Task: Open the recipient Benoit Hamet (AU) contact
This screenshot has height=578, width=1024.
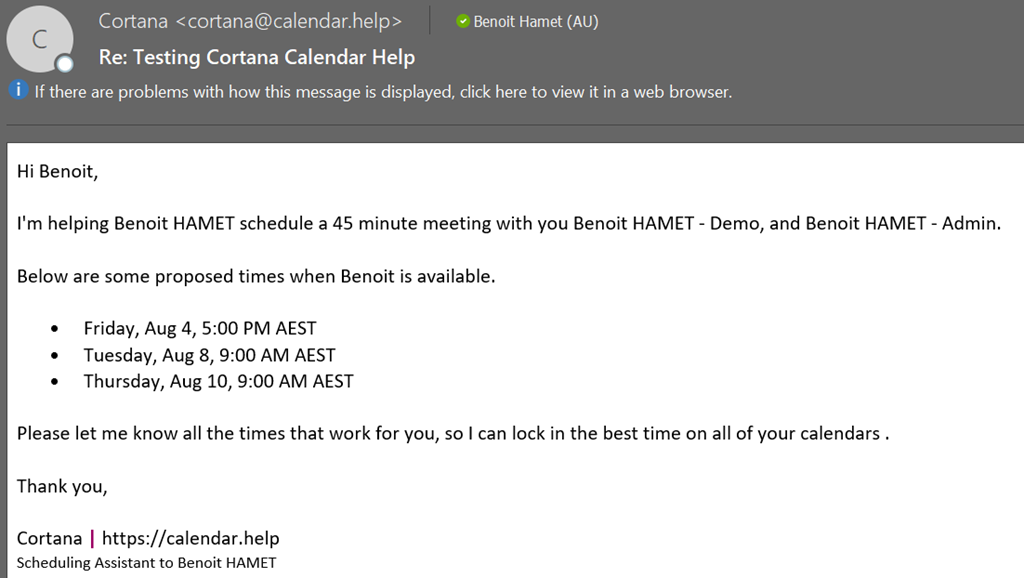Action: pos(535,21)
